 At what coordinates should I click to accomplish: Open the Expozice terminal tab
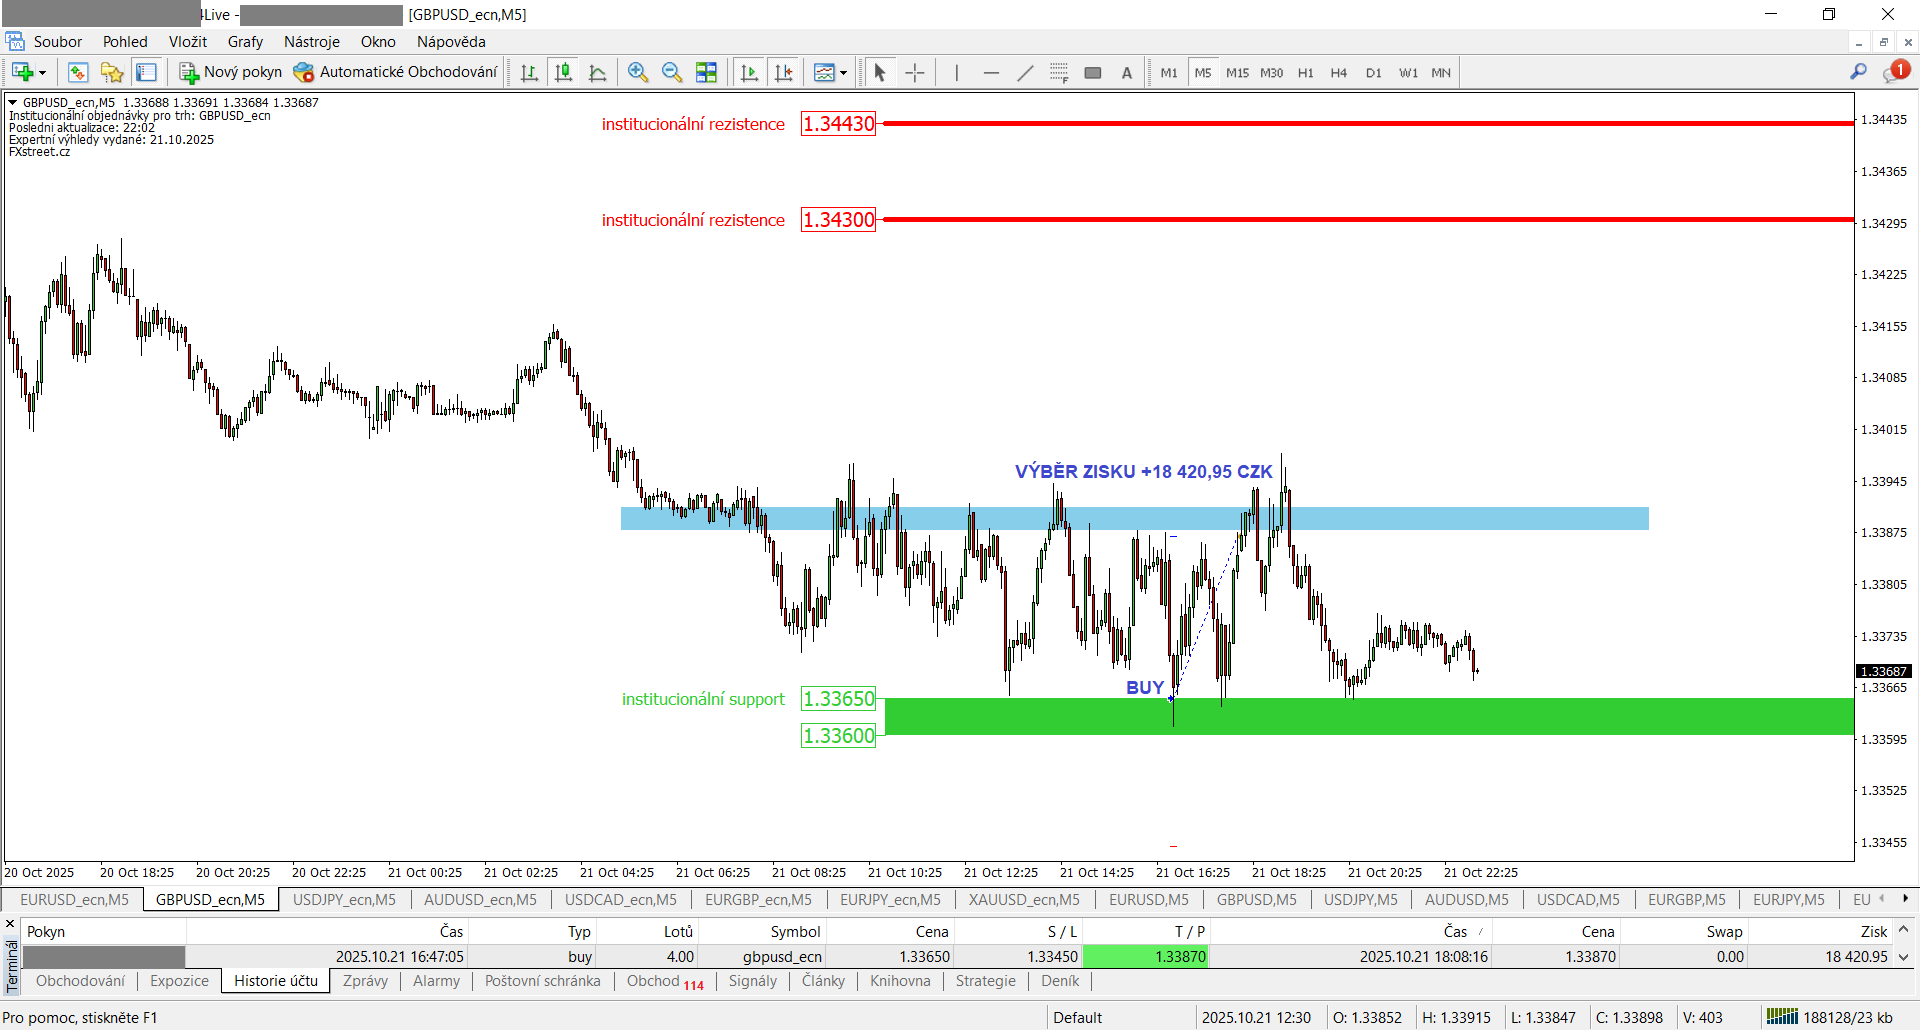pyautogui.click(x=180, y=981)
